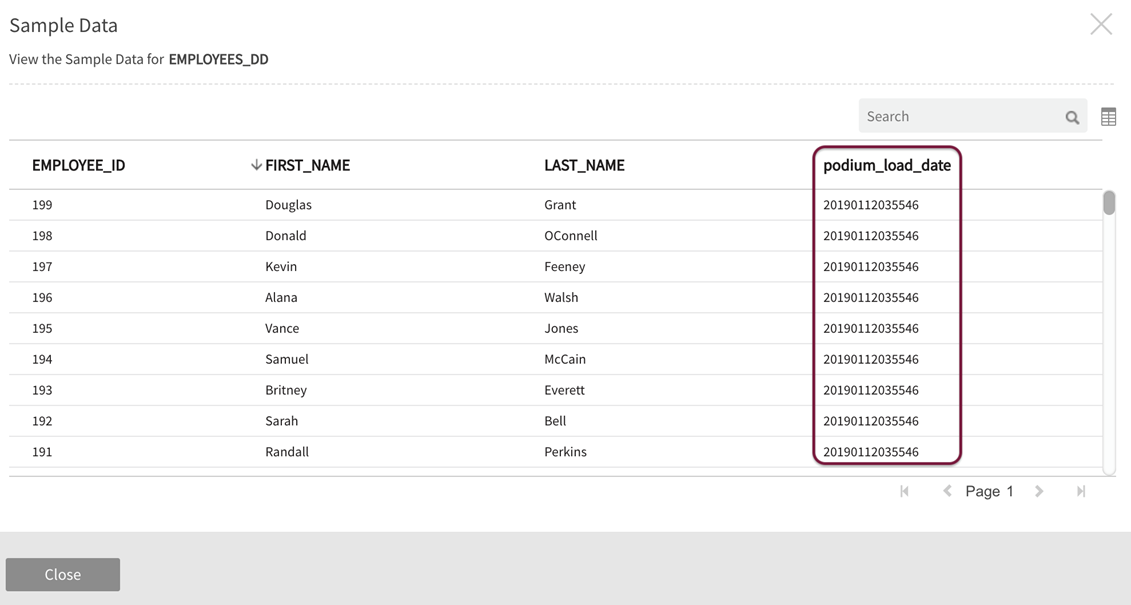This screenshot has height=605, width=1131.
Task: Sort by LAST_NAME column header
Action: (x=584, y=165)
